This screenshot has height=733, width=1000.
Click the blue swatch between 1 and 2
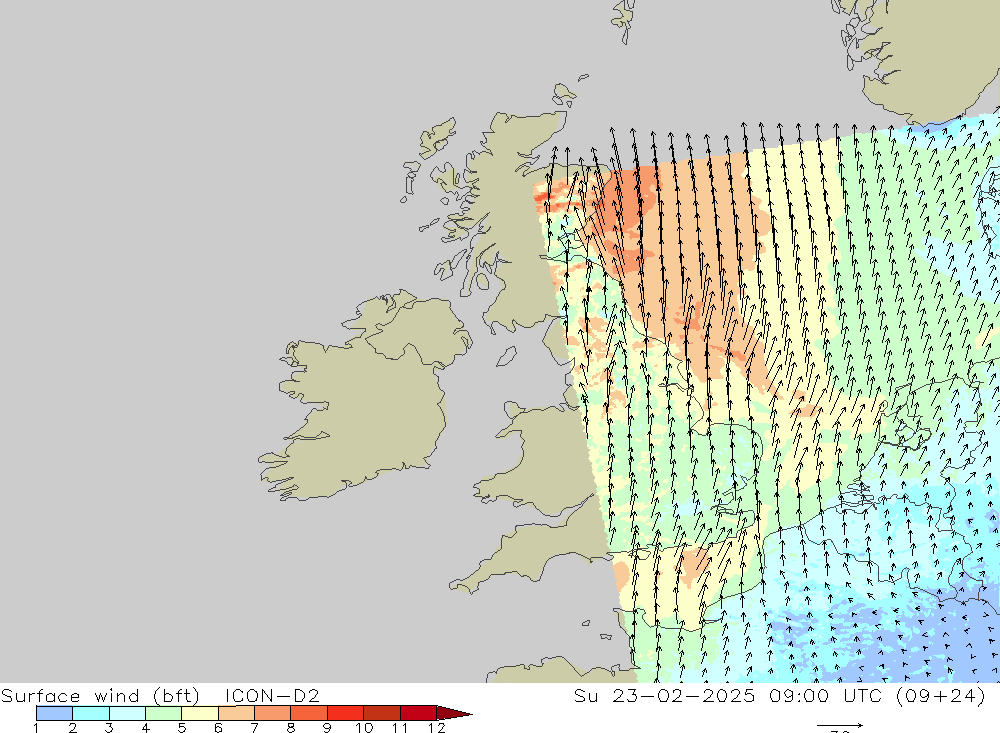tap(54, 713)
